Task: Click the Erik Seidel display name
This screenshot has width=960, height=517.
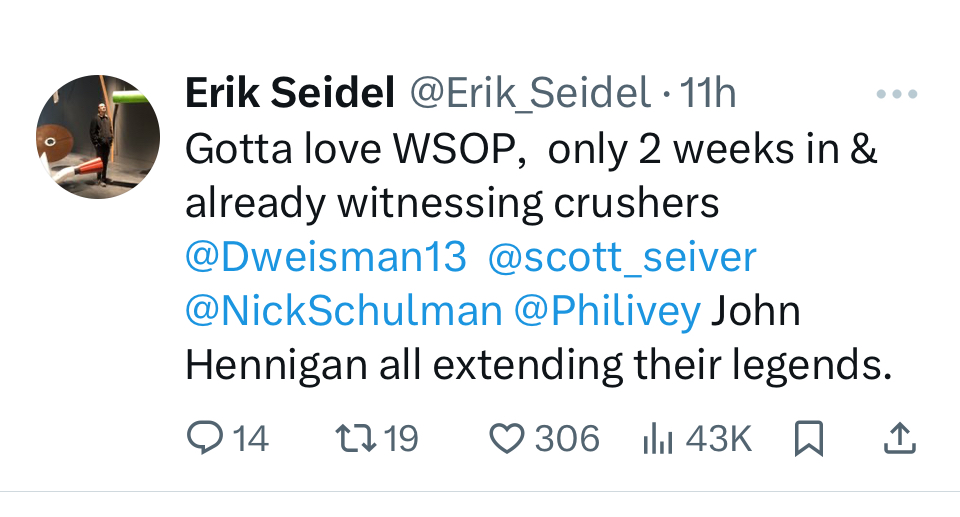Action: click(x=289, y=95)
